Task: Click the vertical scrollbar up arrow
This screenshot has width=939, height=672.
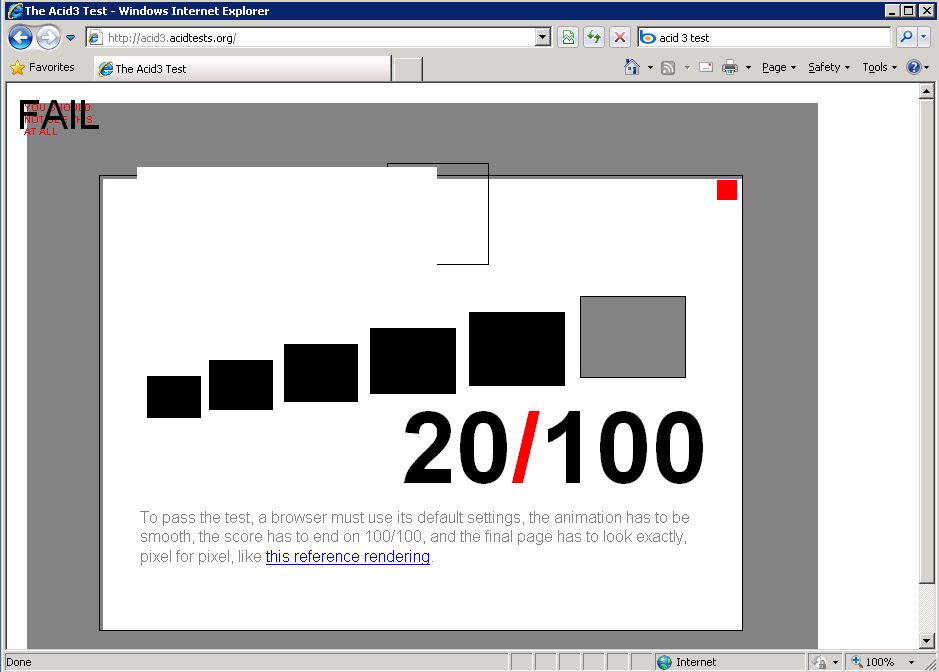Action: 926,91
